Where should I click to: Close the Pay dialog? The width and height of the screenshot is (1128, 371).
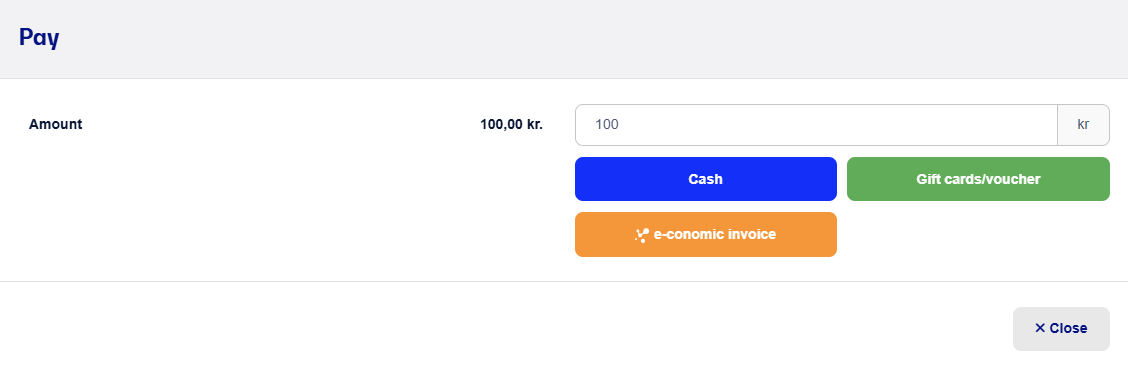[1061, 329]
